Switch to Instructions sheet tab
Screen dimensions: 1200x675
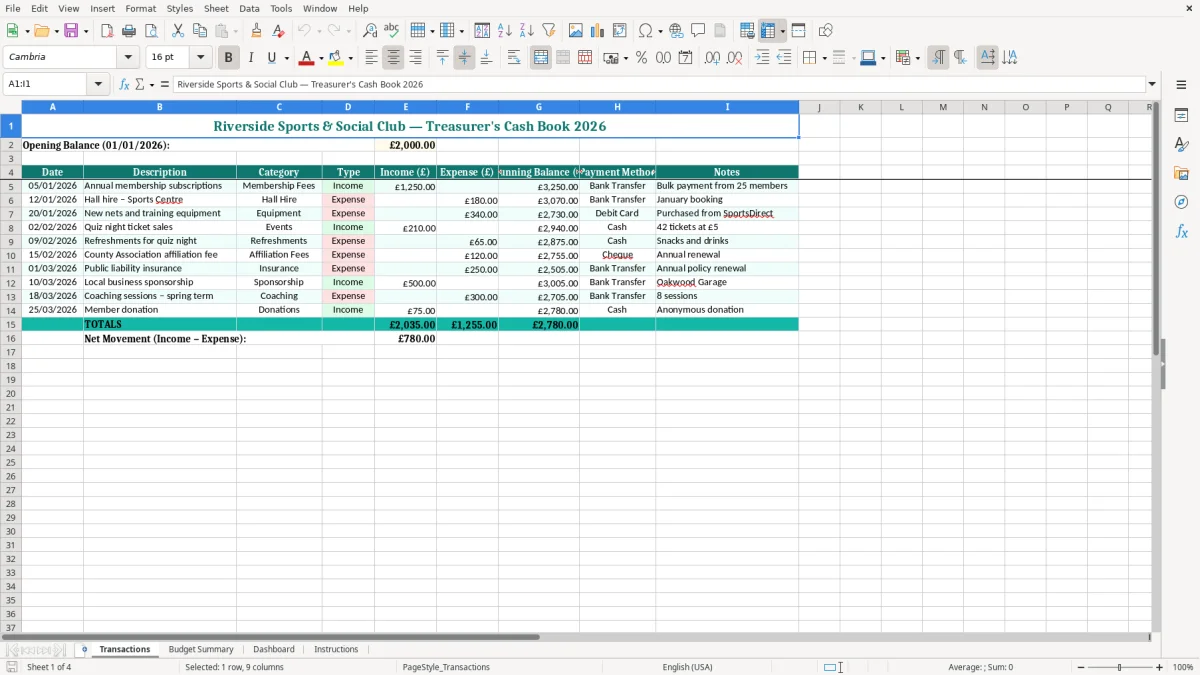tap(336, 649)
